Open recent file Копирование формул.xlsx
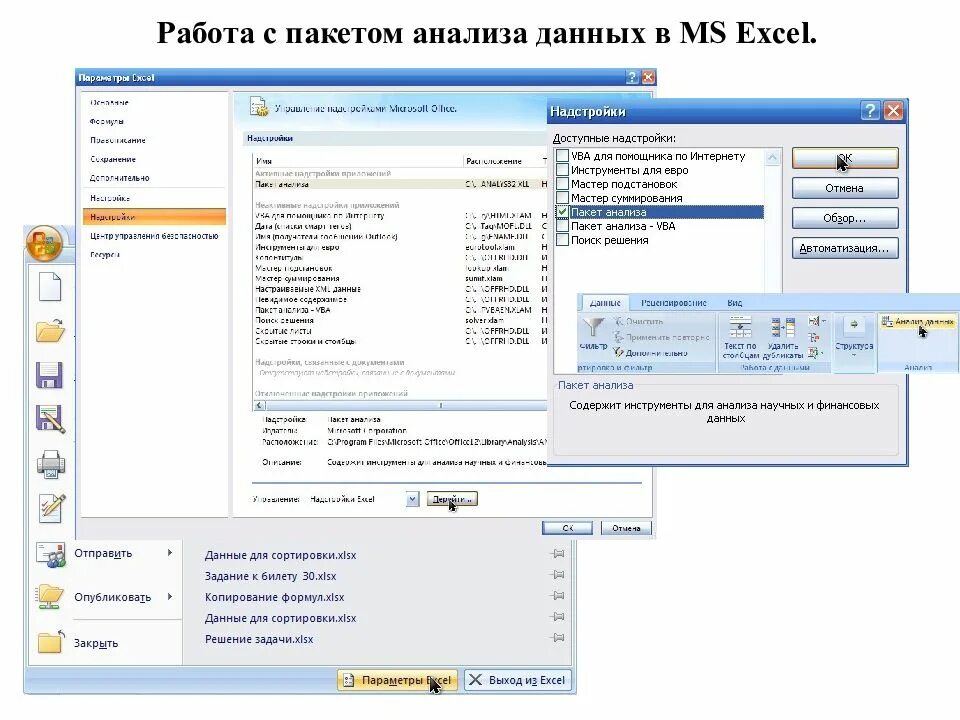Image resolution: width=960 pixels, height=720 pixels. (x=274, y=597)
